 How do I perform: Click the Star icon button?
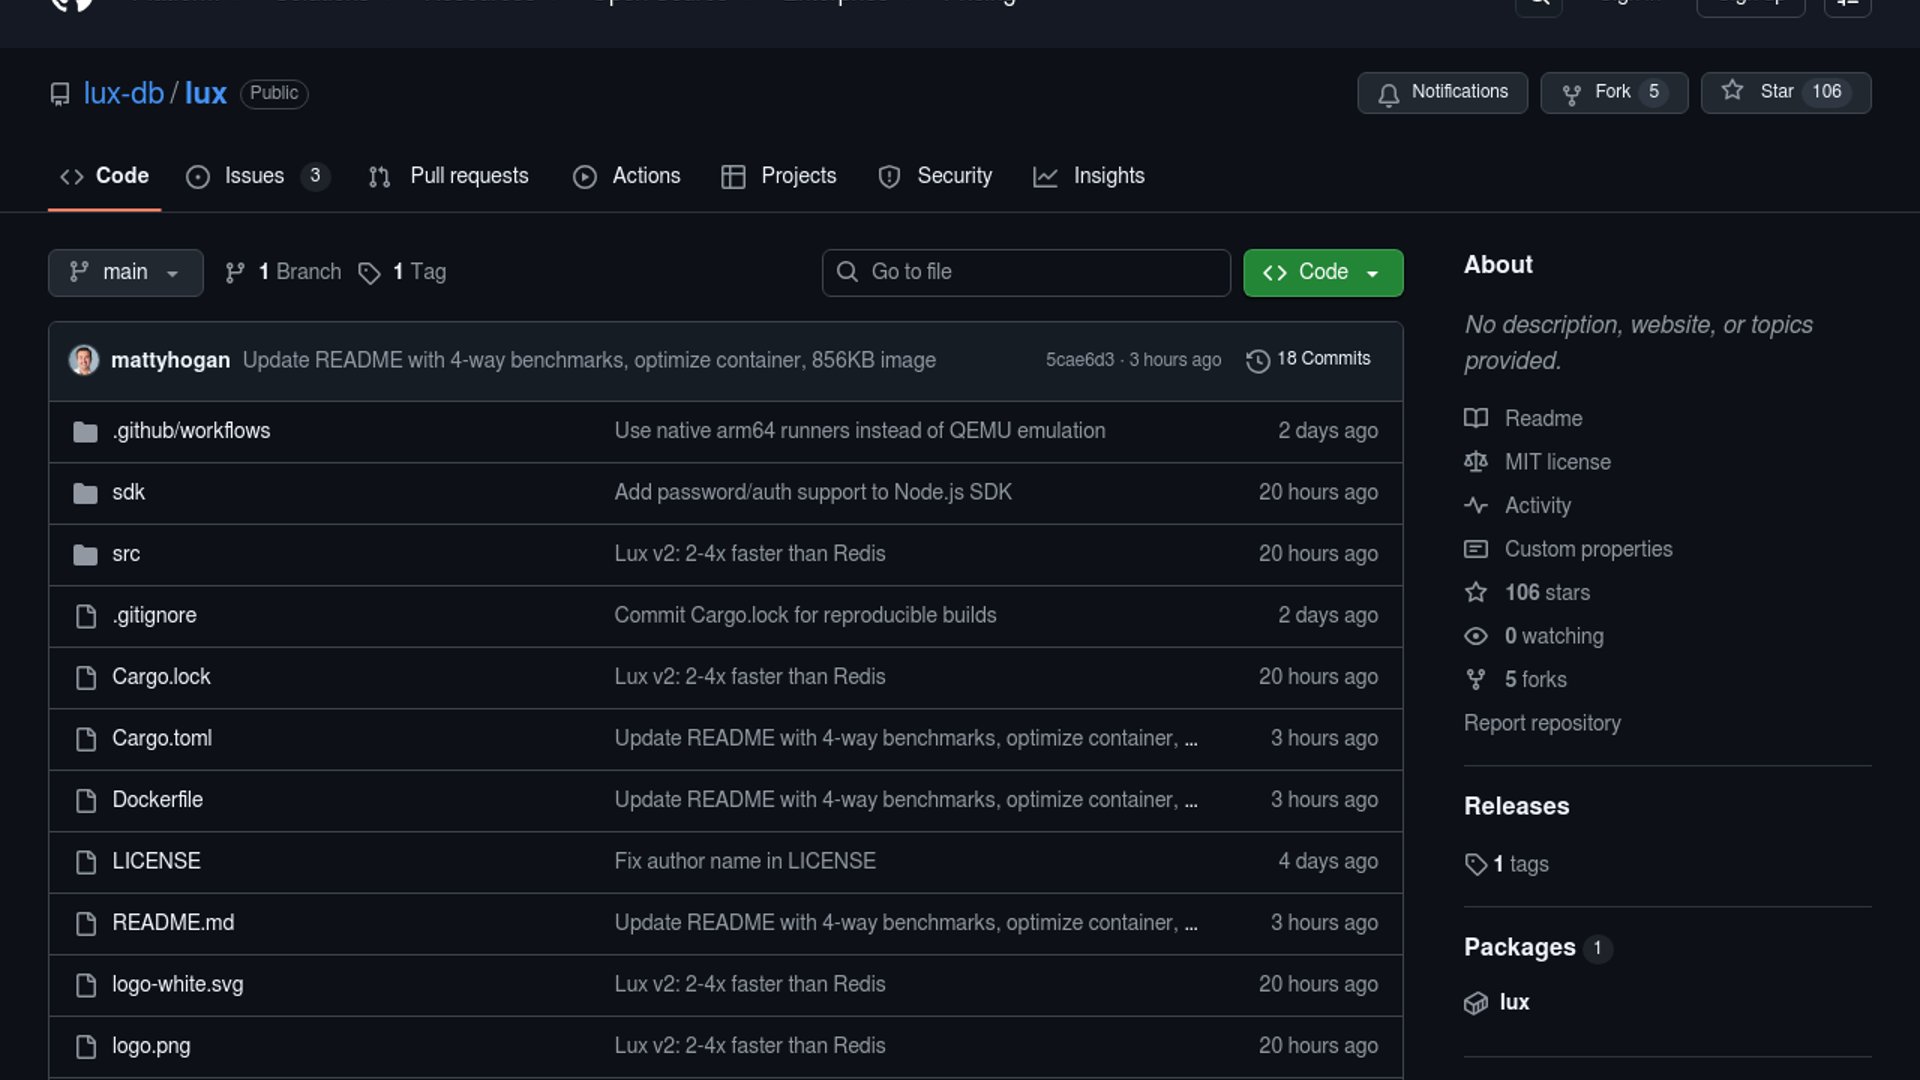tap(1732, 91)
